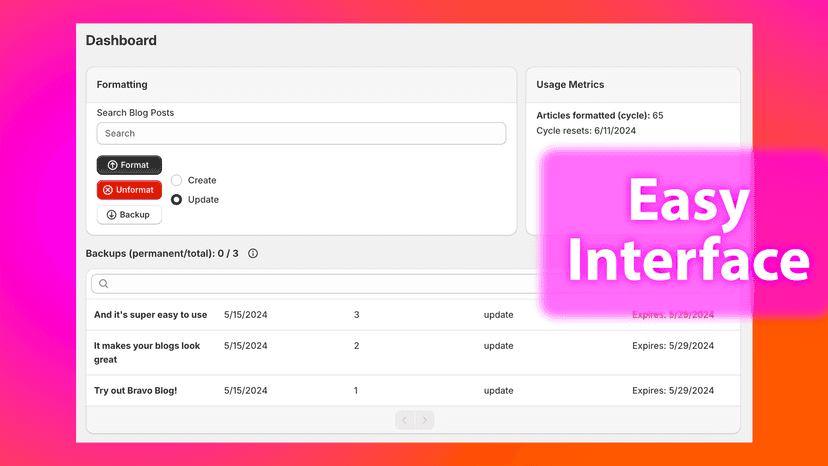The height and width of the screenshot is (466, 828).
Task: Click 'Cycle resets: 6/11/2024' text
Action: [x=586, y=131]
